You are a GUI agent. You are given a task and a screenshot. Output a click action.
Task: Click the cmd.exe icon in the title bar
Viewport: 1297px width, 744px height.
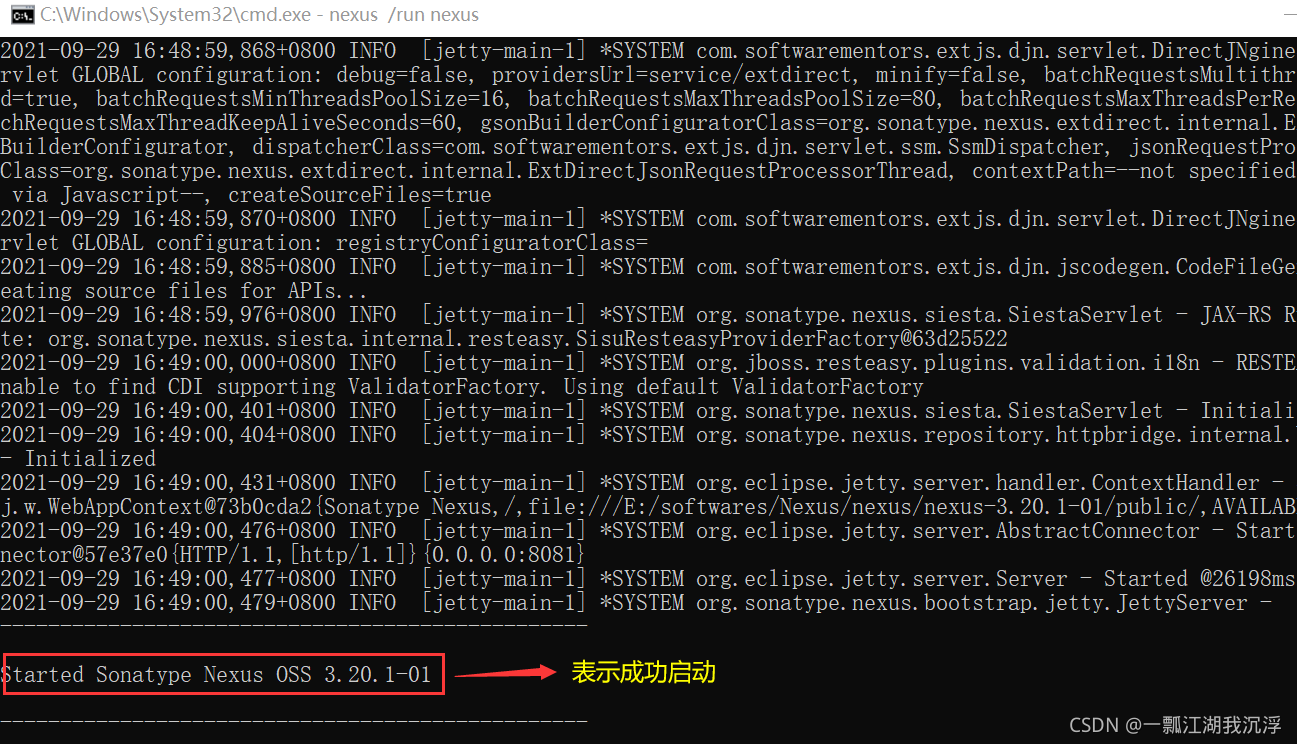point(20,15)
